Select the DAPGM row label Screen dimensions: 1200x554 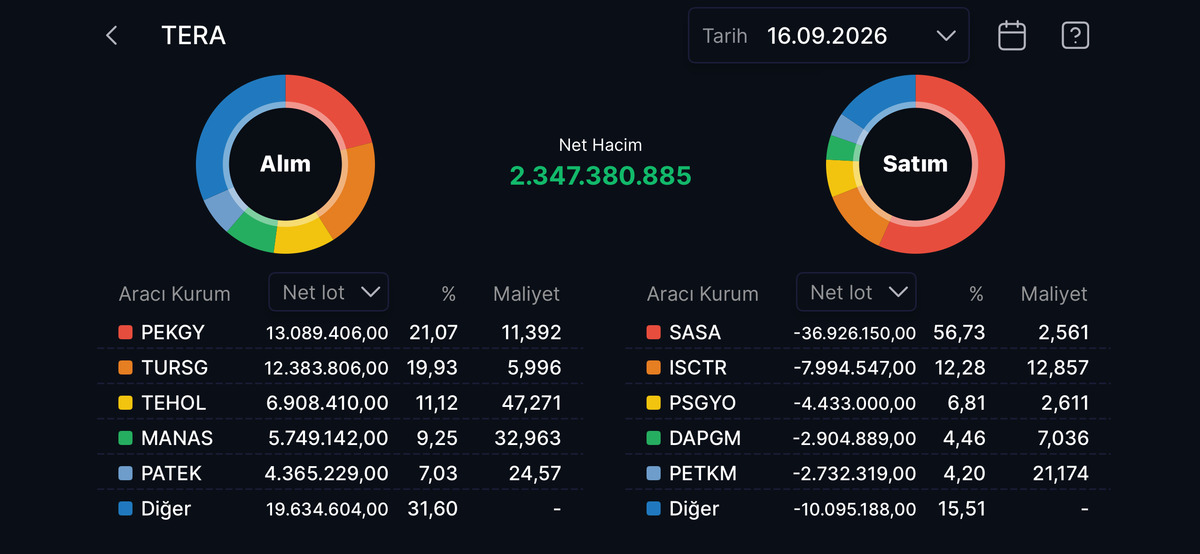coord(704,438)
